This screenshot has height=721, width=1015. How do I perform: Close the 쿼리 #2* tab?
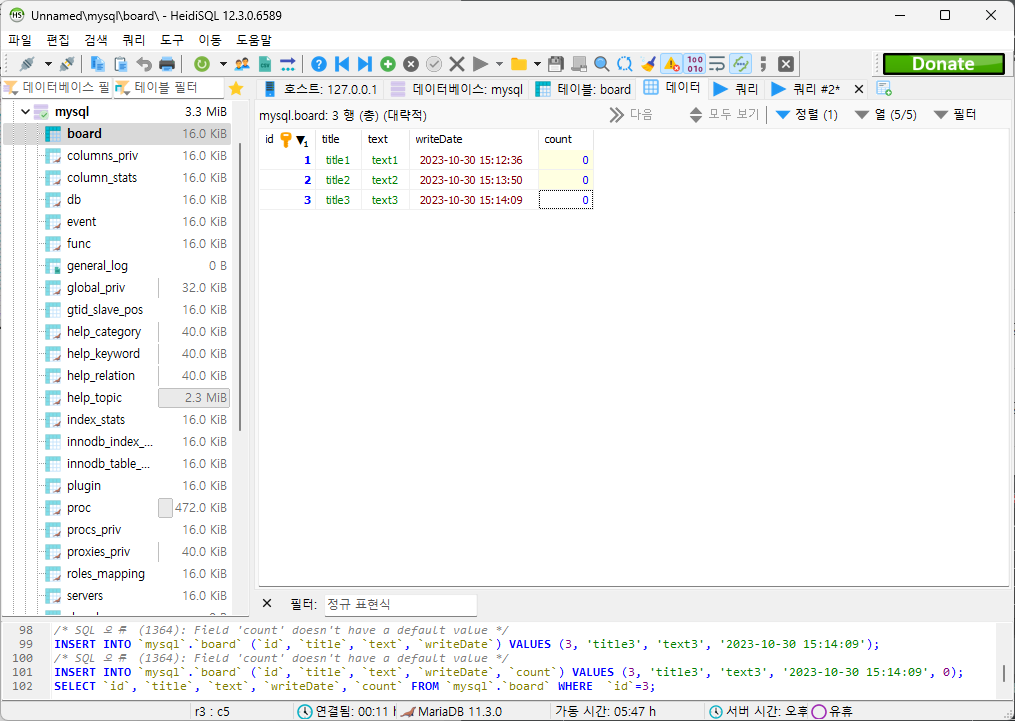coord(859,89)
